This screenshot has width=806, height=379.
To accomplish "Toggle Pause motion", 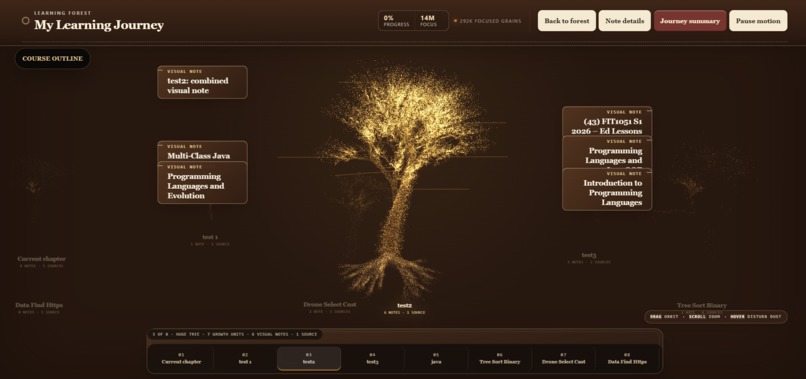I will (x=758, y=21).
